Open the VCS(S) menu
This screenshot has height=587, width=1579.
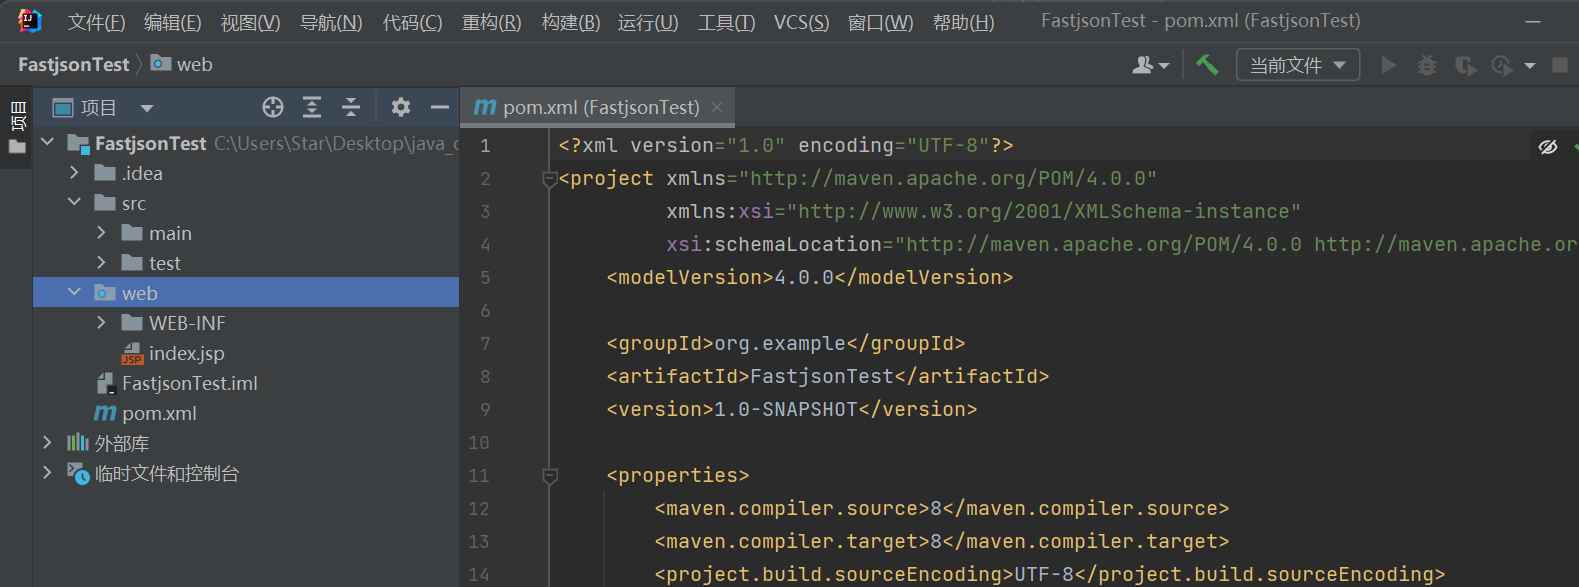801,22
